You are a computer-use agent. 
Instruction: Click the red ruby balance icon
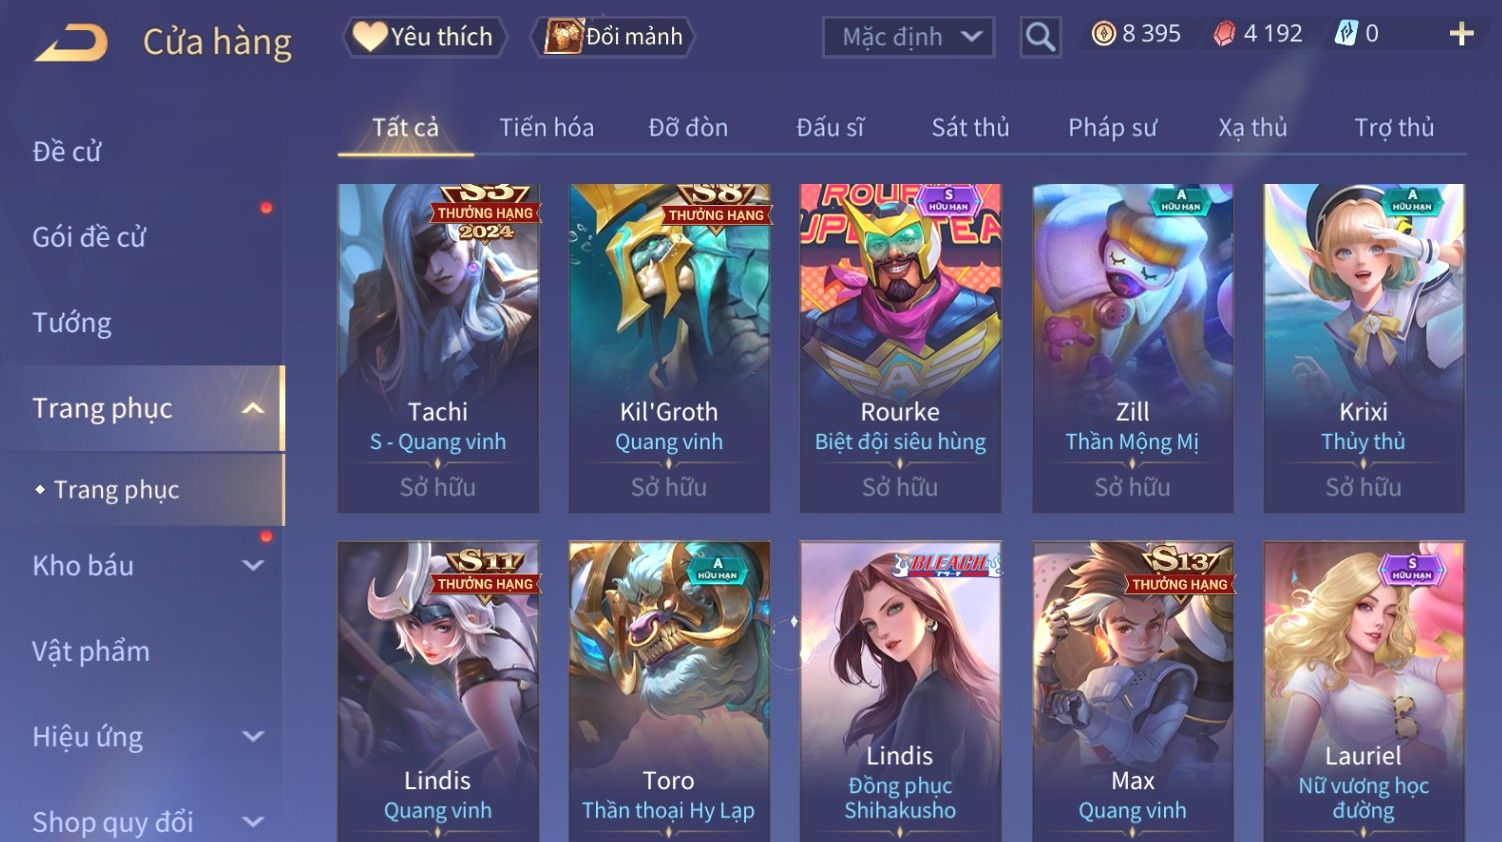point(1224,34)
